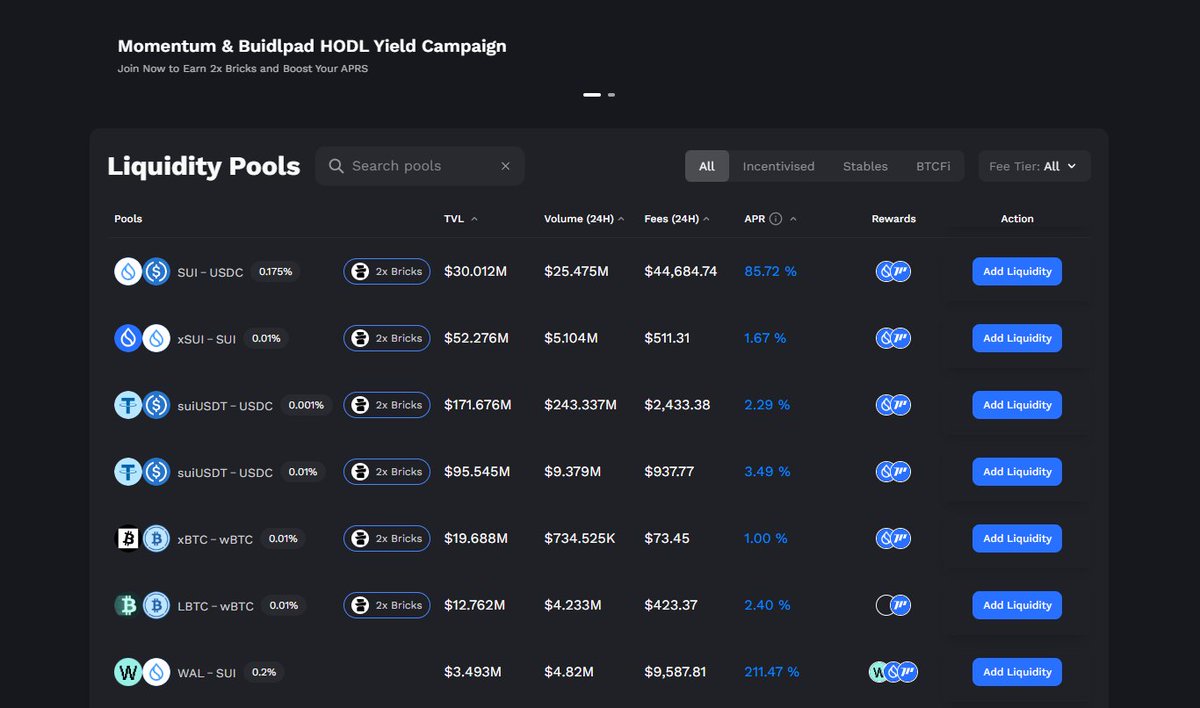
Task: Click token icons of suiUSDT – USDC 0.001%
Action: (142, 405)
